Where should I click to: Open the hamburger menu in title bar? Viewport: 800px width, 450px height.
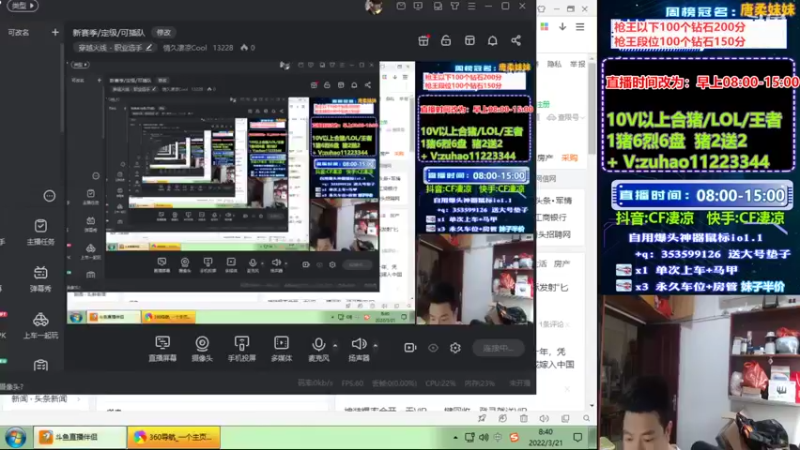[471, 6]
